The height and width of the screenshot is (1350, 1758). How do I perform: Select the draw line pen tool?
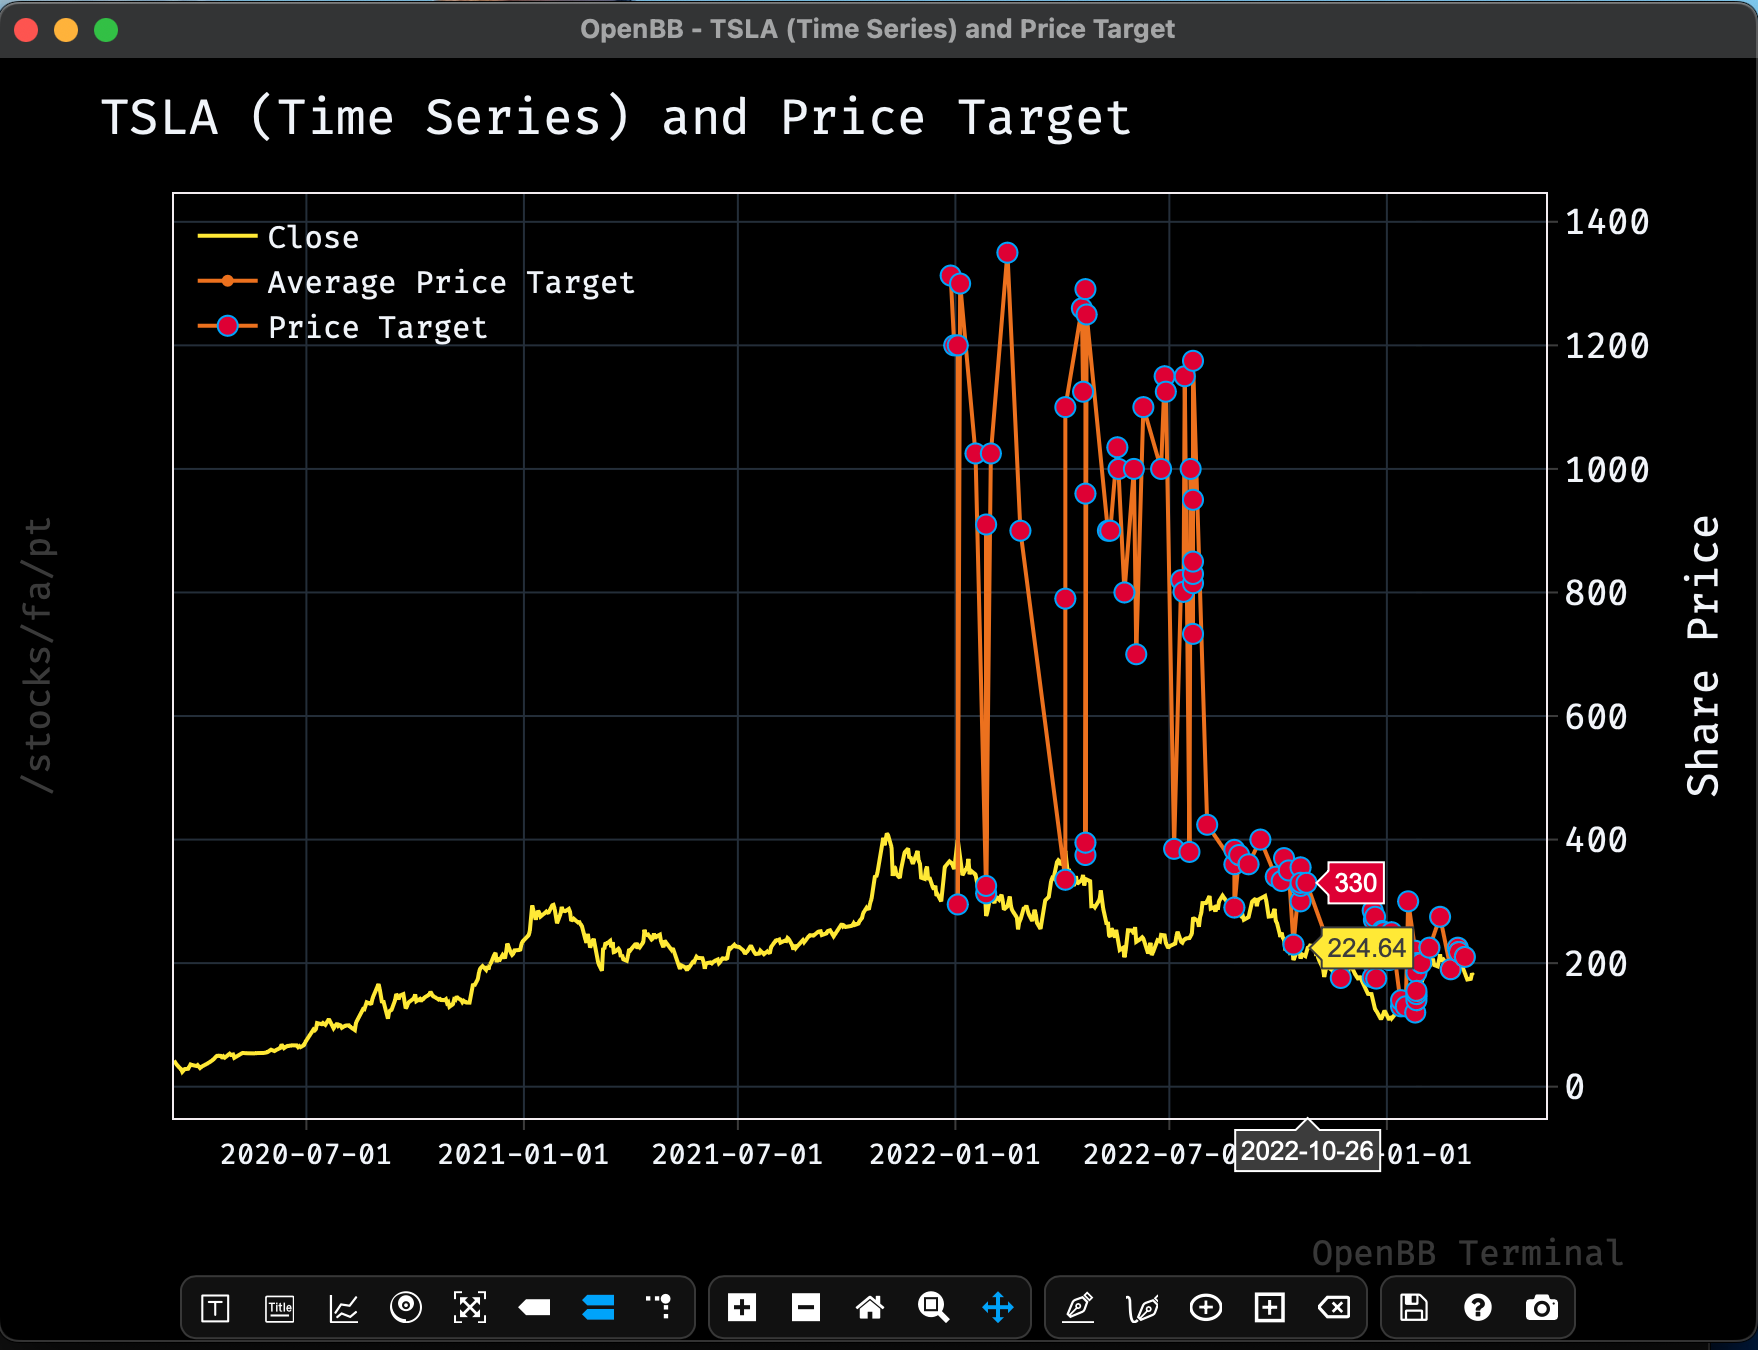click(1079, 1307)
